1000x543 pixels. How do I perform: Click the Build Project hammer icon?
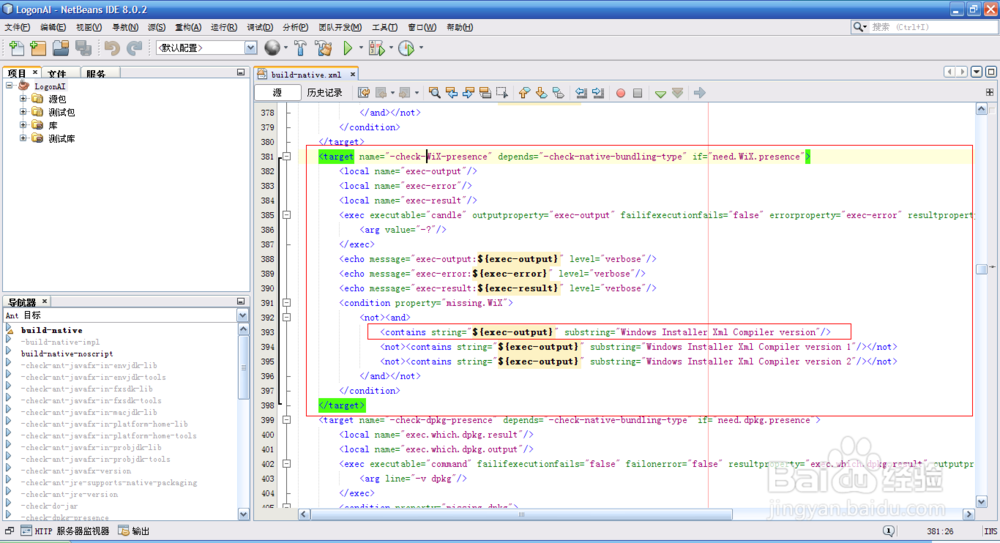click(300, 48)
